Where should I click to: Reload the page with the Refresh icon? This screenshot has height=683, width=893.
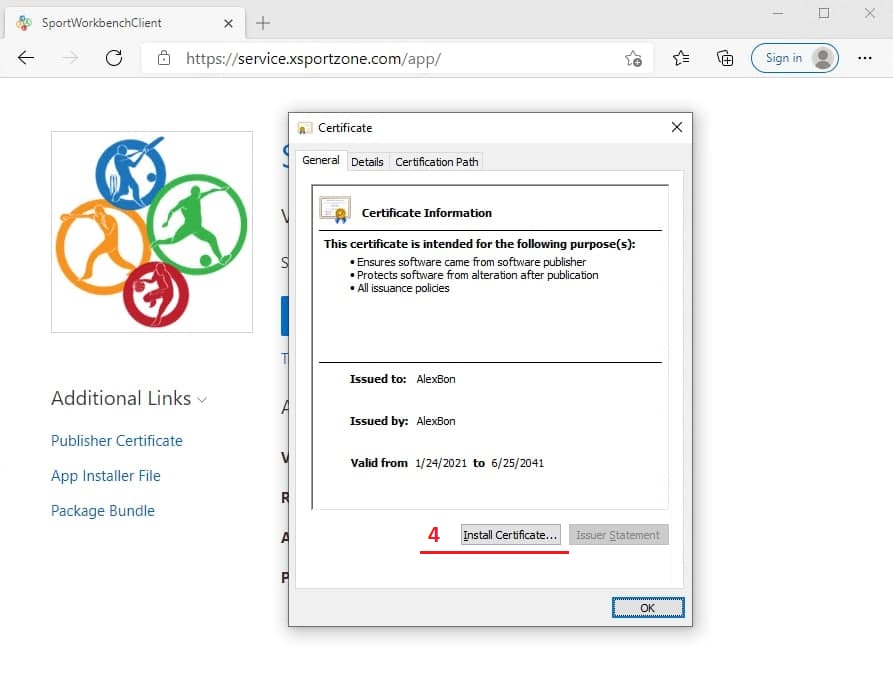coord(114,58)
